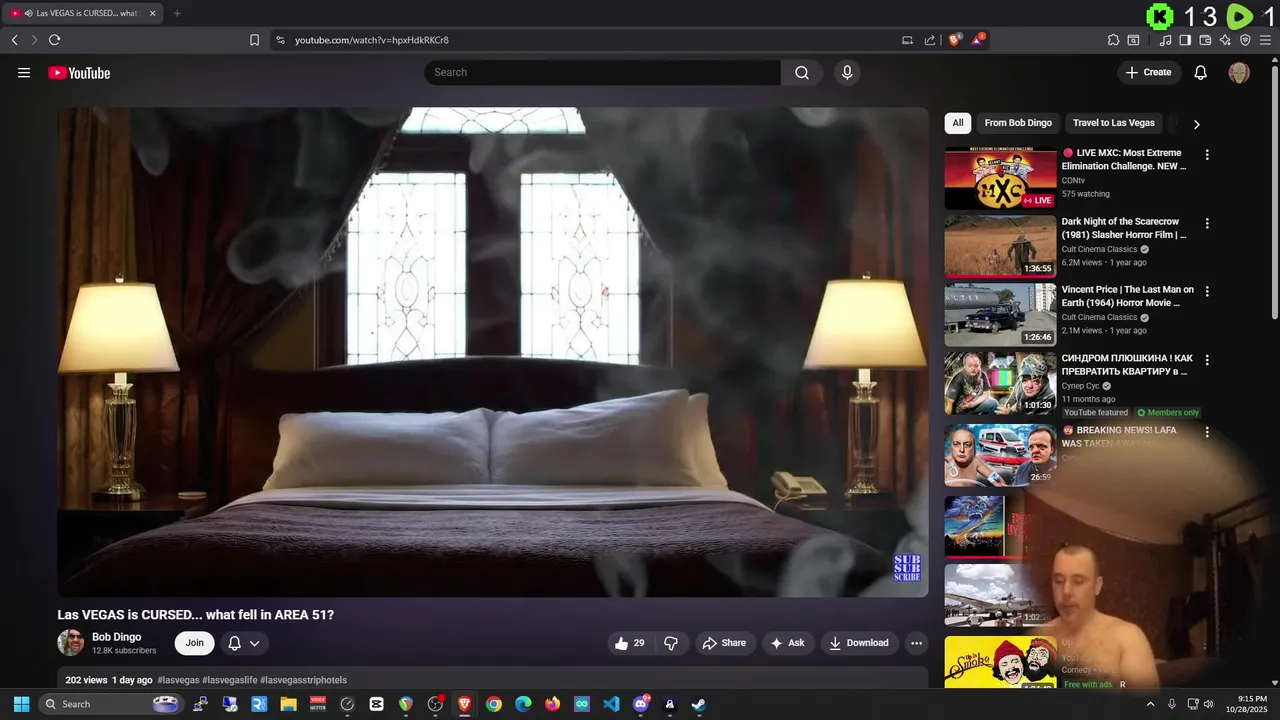Image resolution: width=1280 pixels, height=720 pixels.
Task: Toggle browser sidebar panel icon
Action: click(x=1185, y=40)
